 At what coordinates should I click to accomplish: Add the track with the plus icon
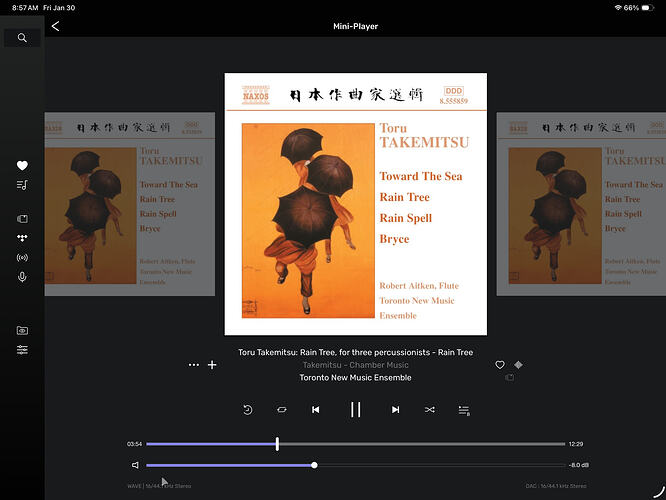point(212,365)
